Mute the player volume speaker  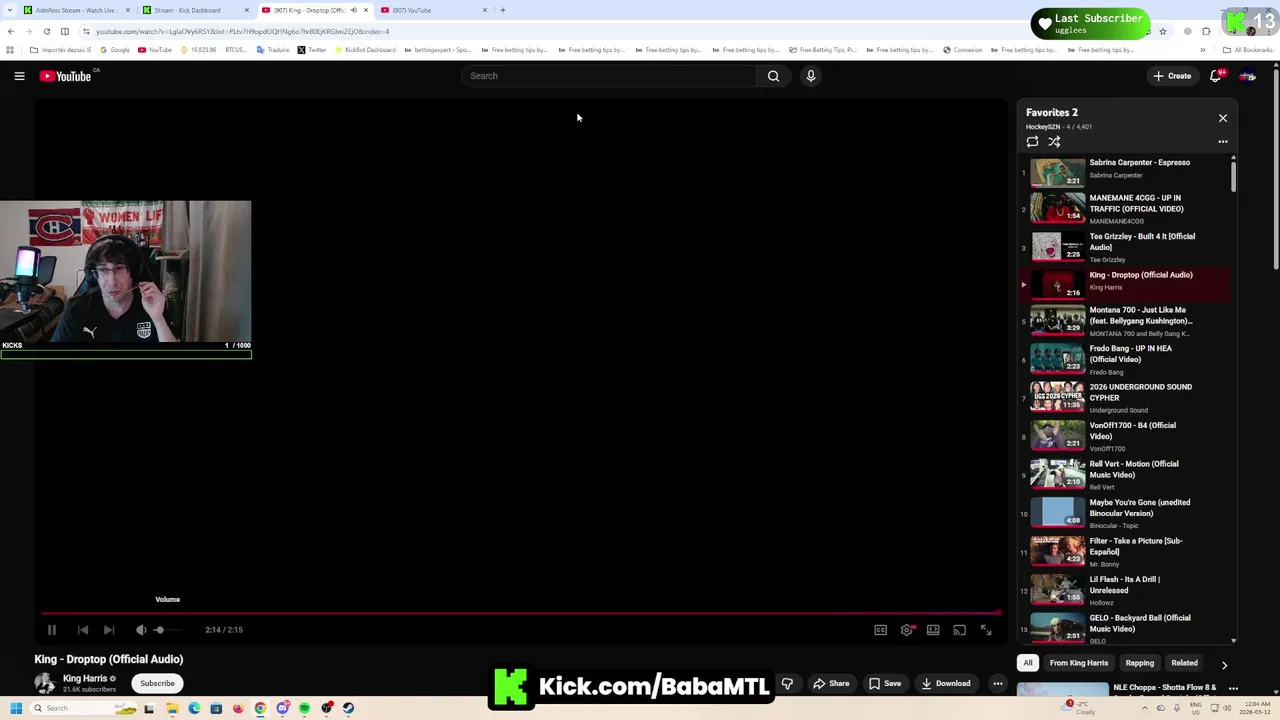tap(141, 630)
